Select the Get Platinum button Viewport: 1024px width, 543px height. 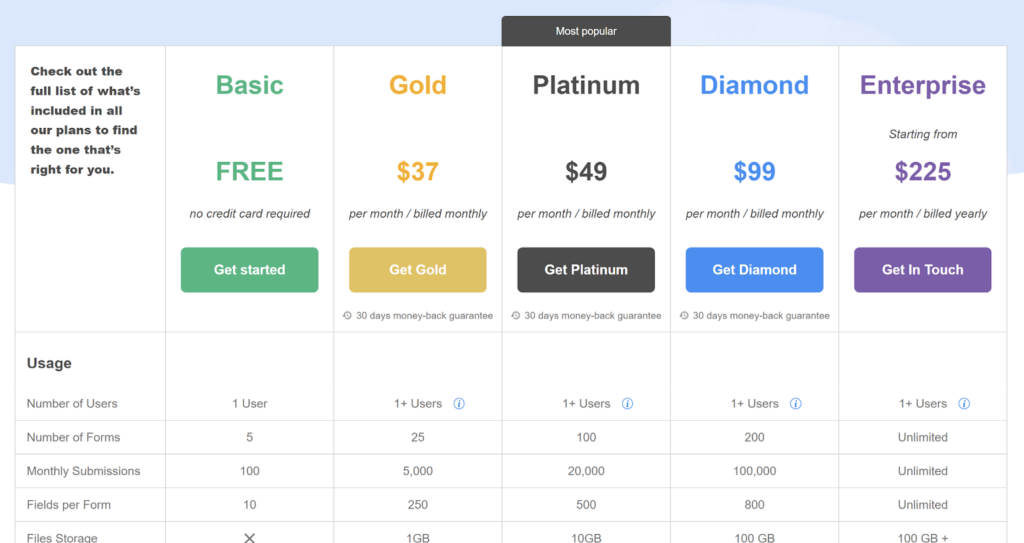click(x=586, y=270)
